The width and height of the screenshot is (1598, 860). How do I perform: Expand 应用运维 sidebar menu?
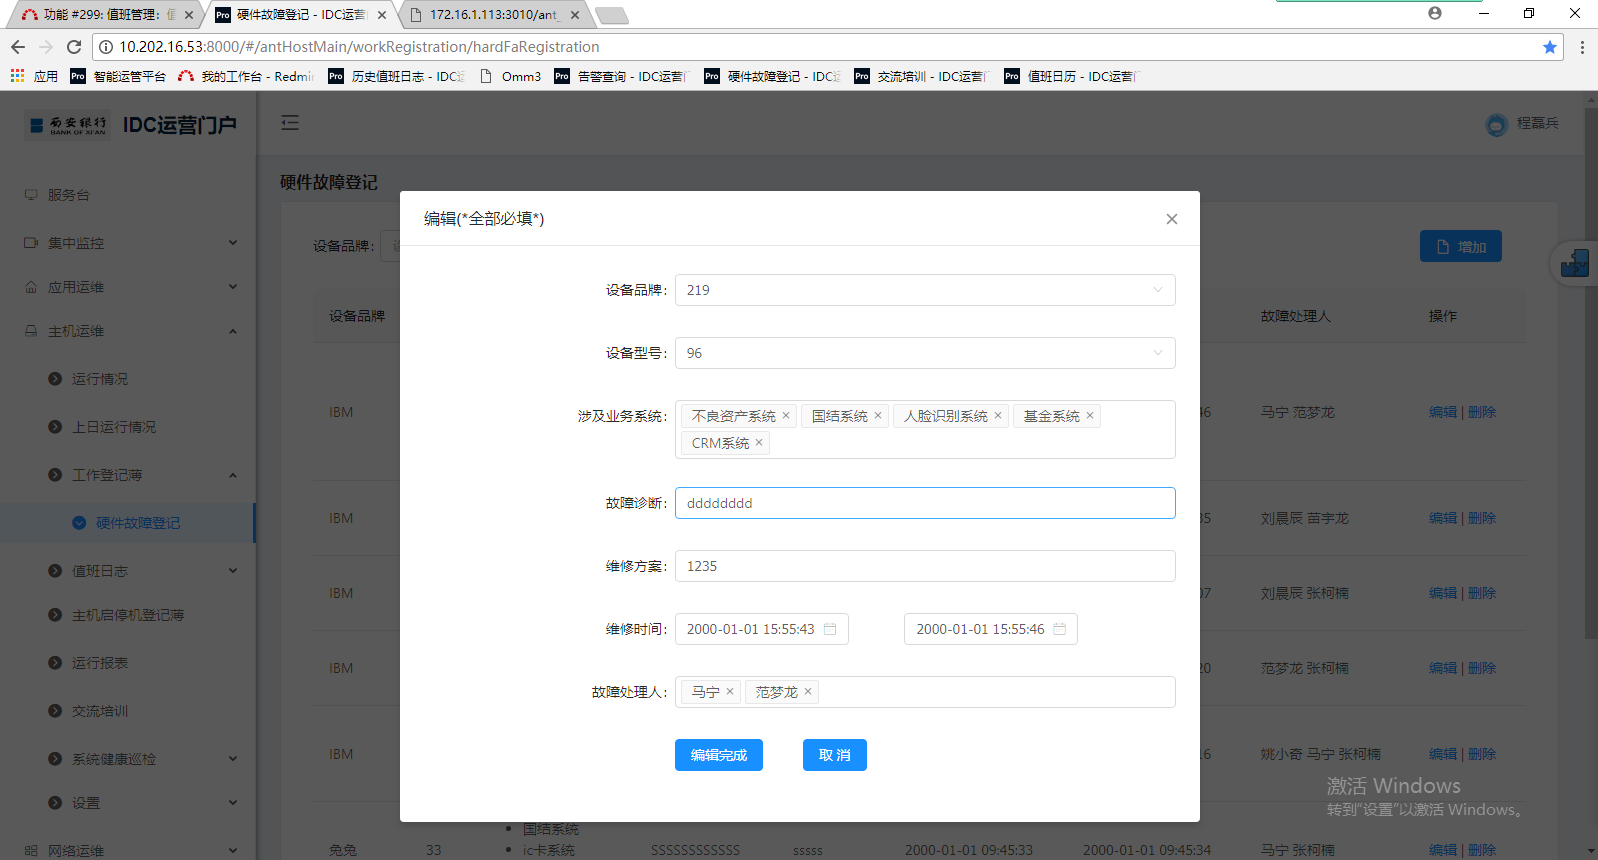tap(128, 287)
